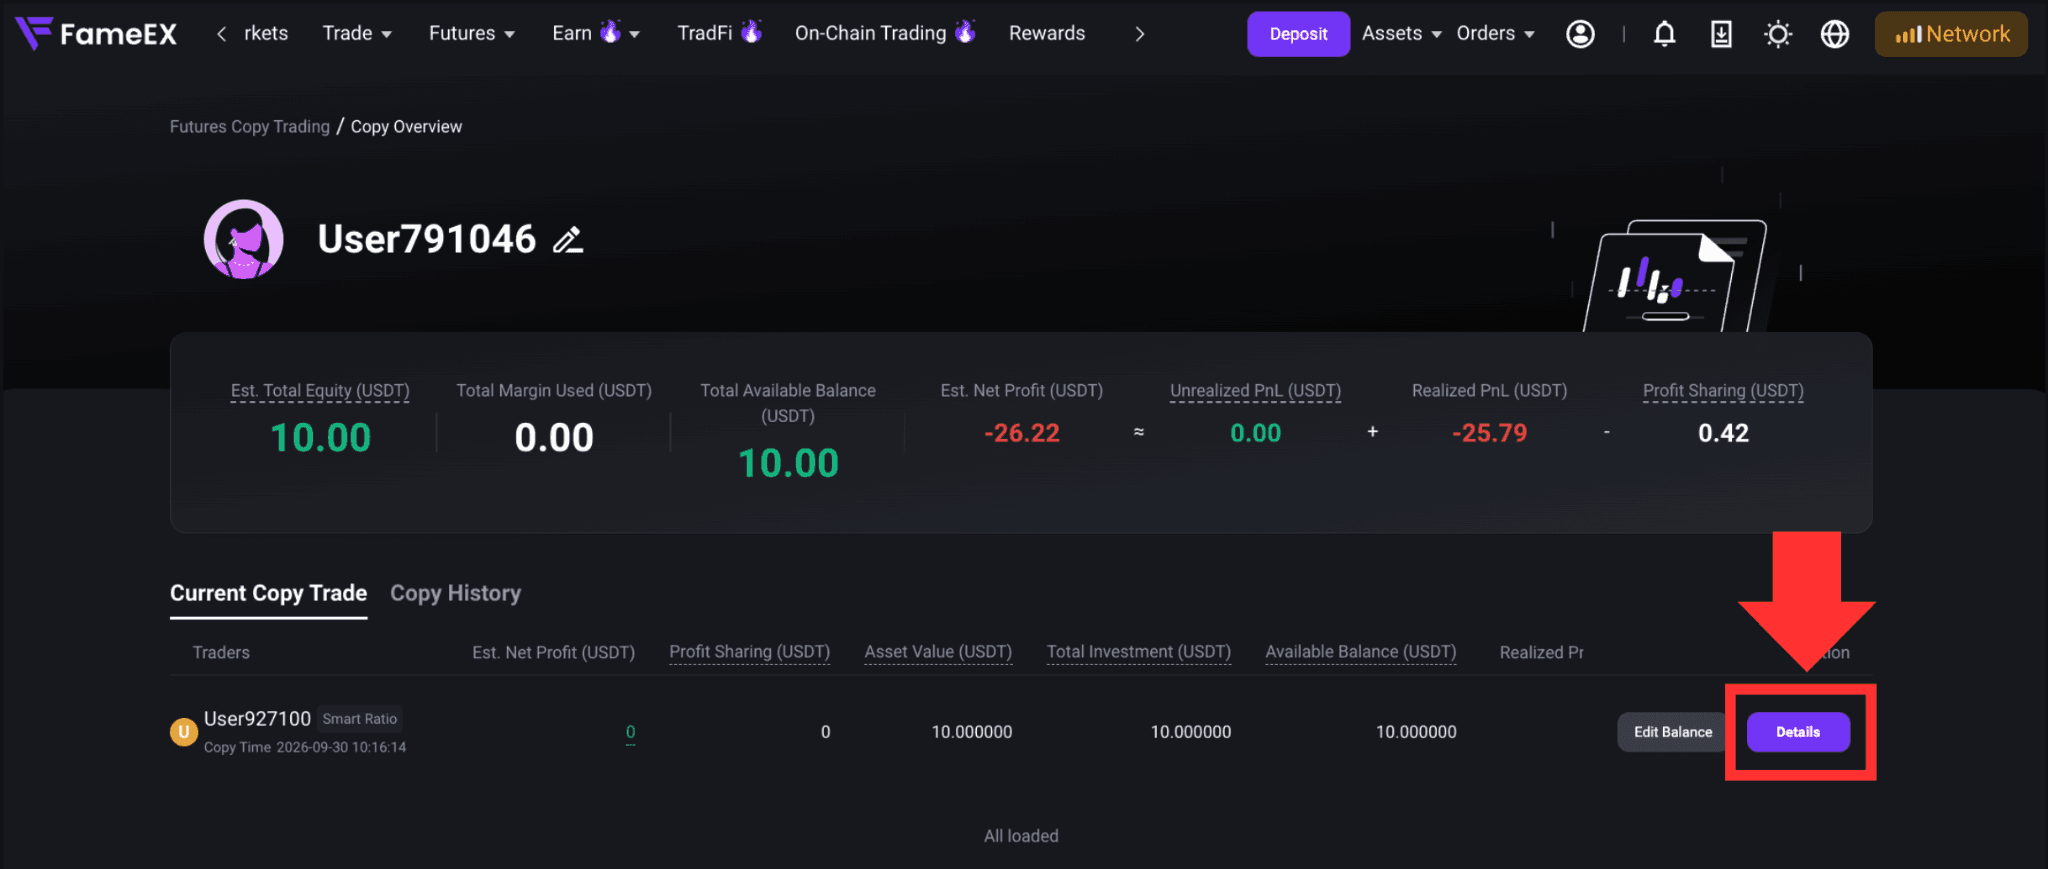Open the notifications bell
Viewport: 2048px width, 869px height.
coord(1664,34)
